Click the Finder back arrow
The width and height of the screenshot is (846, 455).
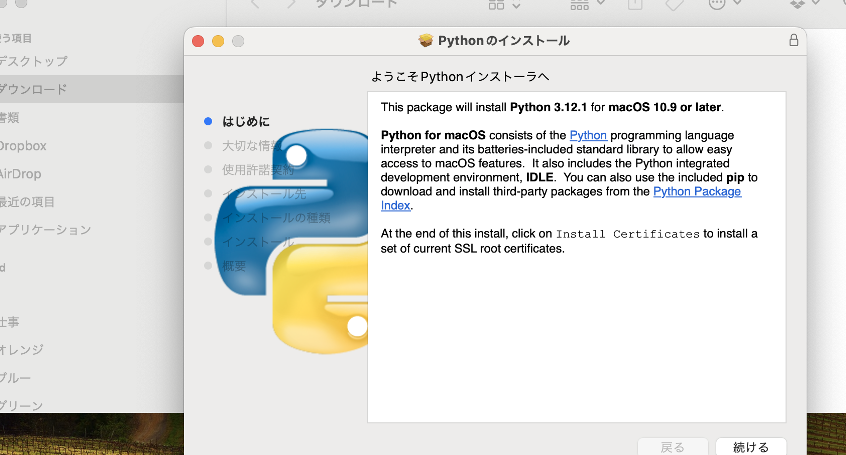tap(254, 5)
